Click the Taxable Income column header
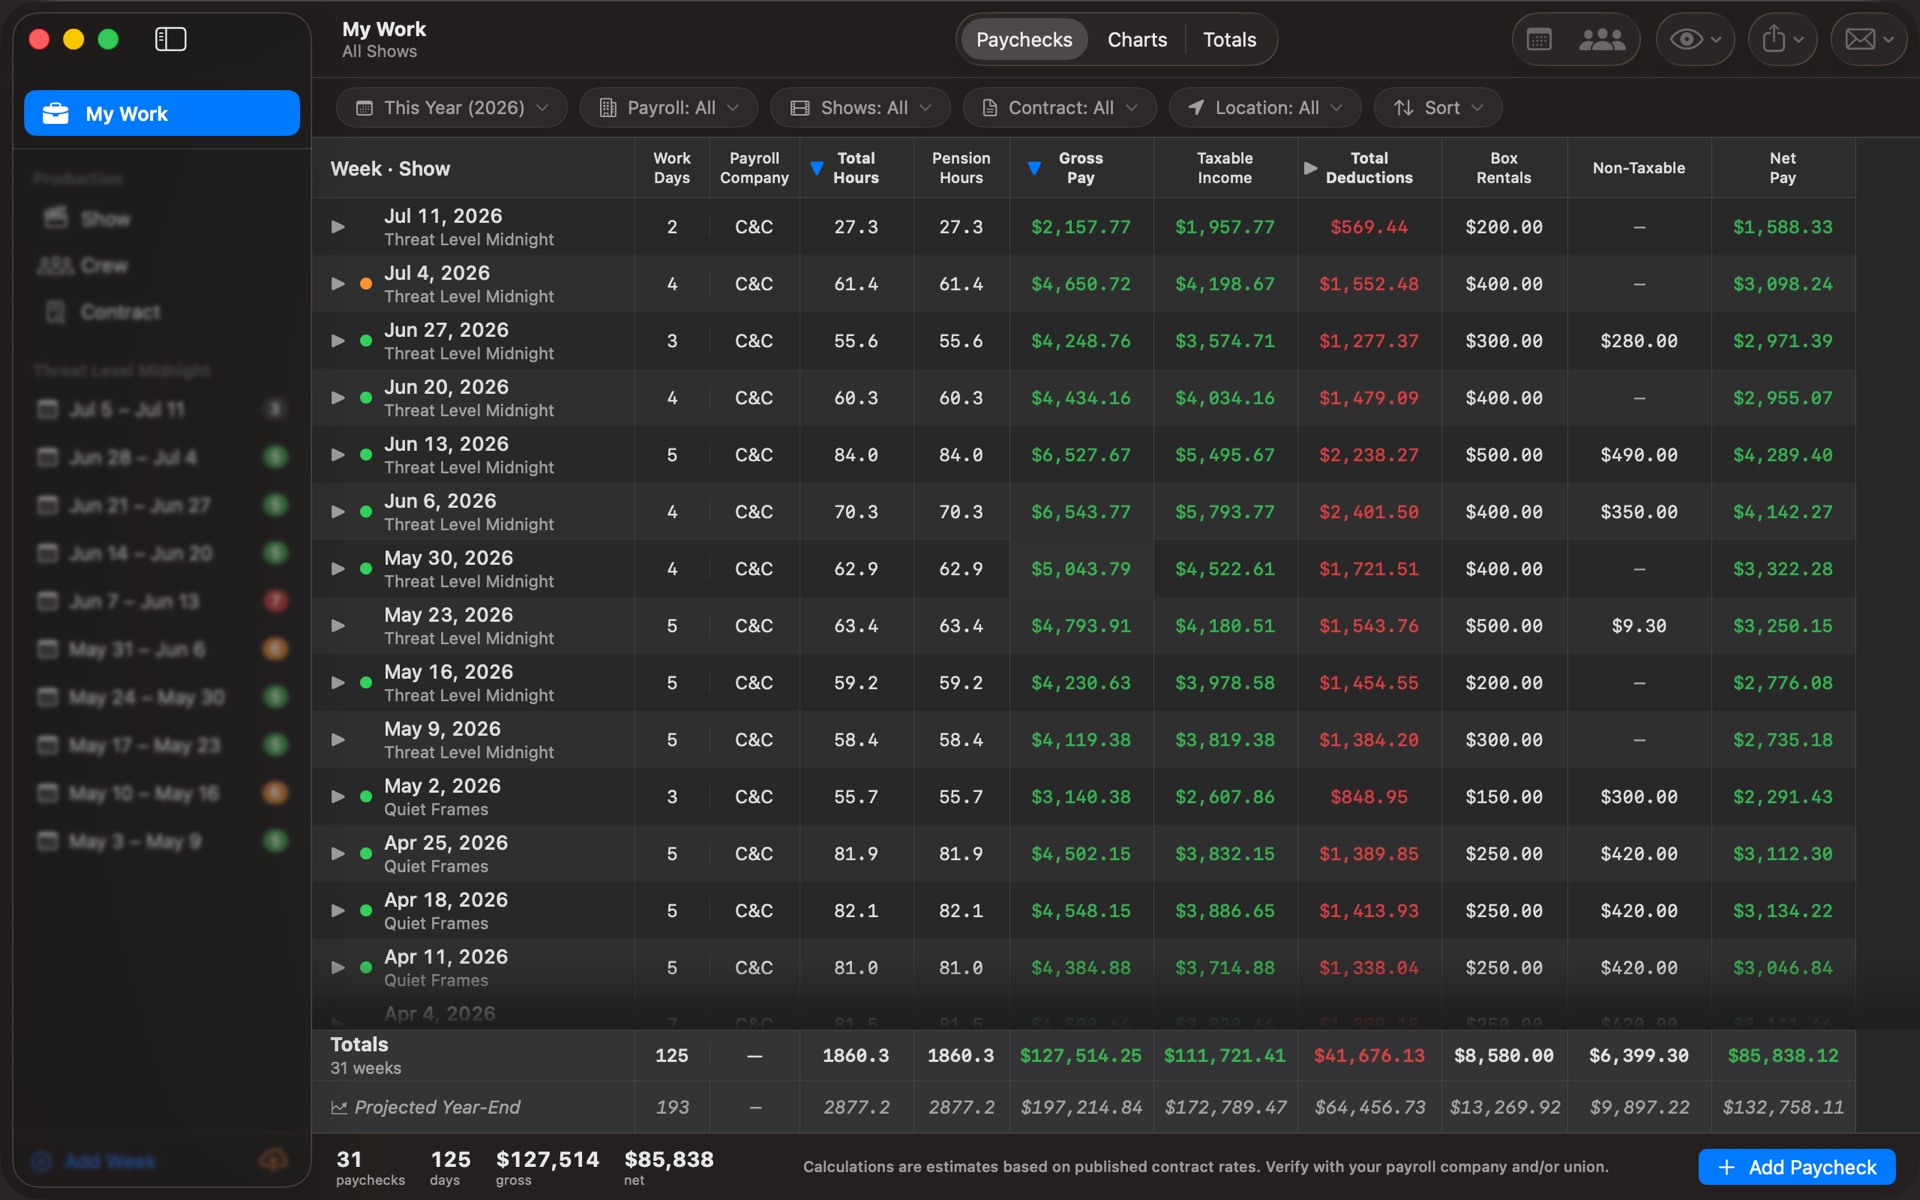Viewport: 1920px width, 1200px height. [x=1225, y=168]
